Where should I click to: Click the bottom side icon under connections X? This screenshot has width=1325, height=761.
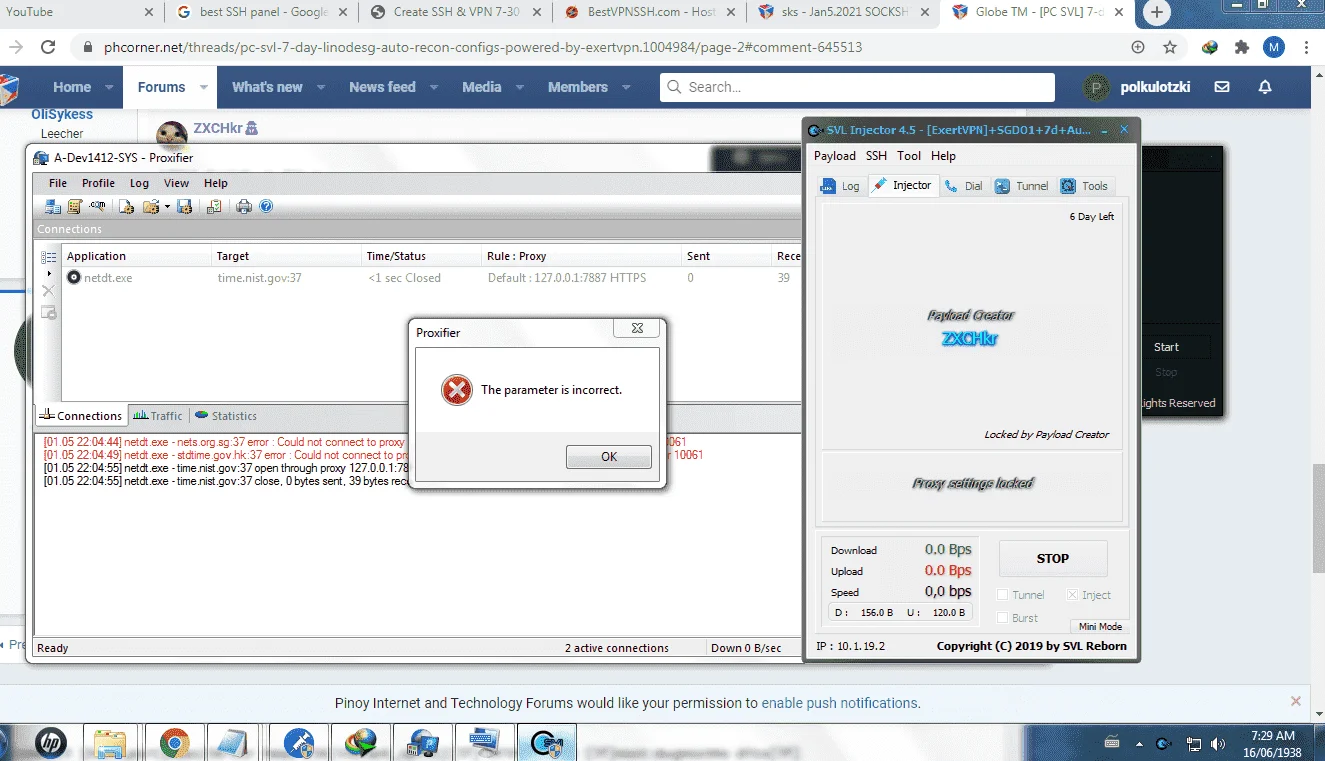pos(48,312)
